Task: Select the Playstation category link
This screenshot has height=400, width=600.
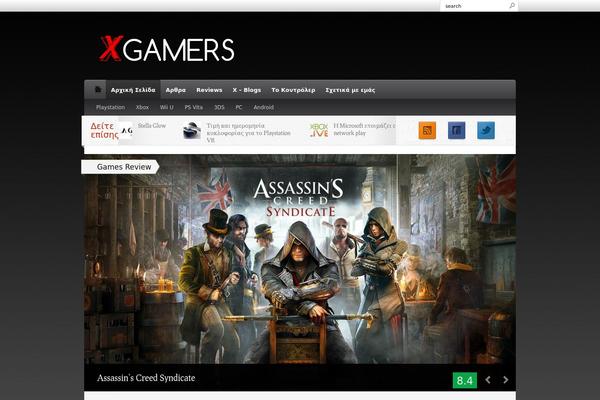Action: 111,107
